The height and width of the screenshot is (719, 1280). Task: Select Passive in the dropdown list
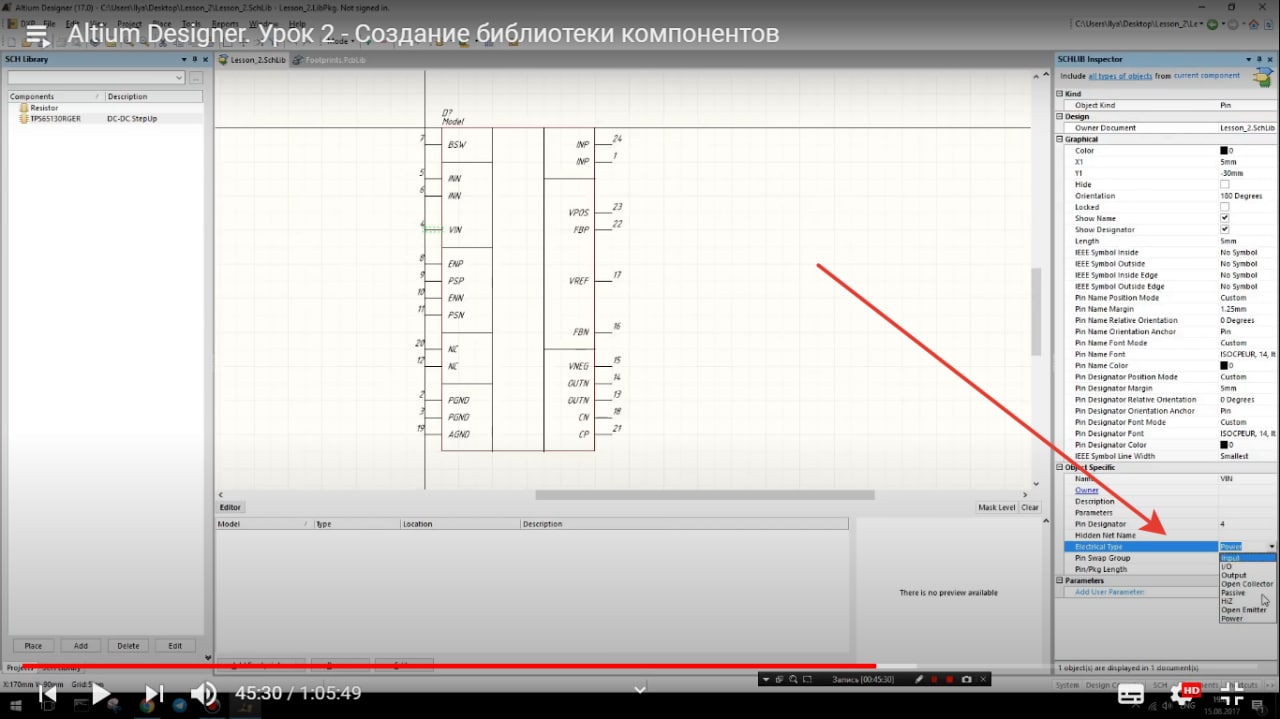pos(1247,593)
